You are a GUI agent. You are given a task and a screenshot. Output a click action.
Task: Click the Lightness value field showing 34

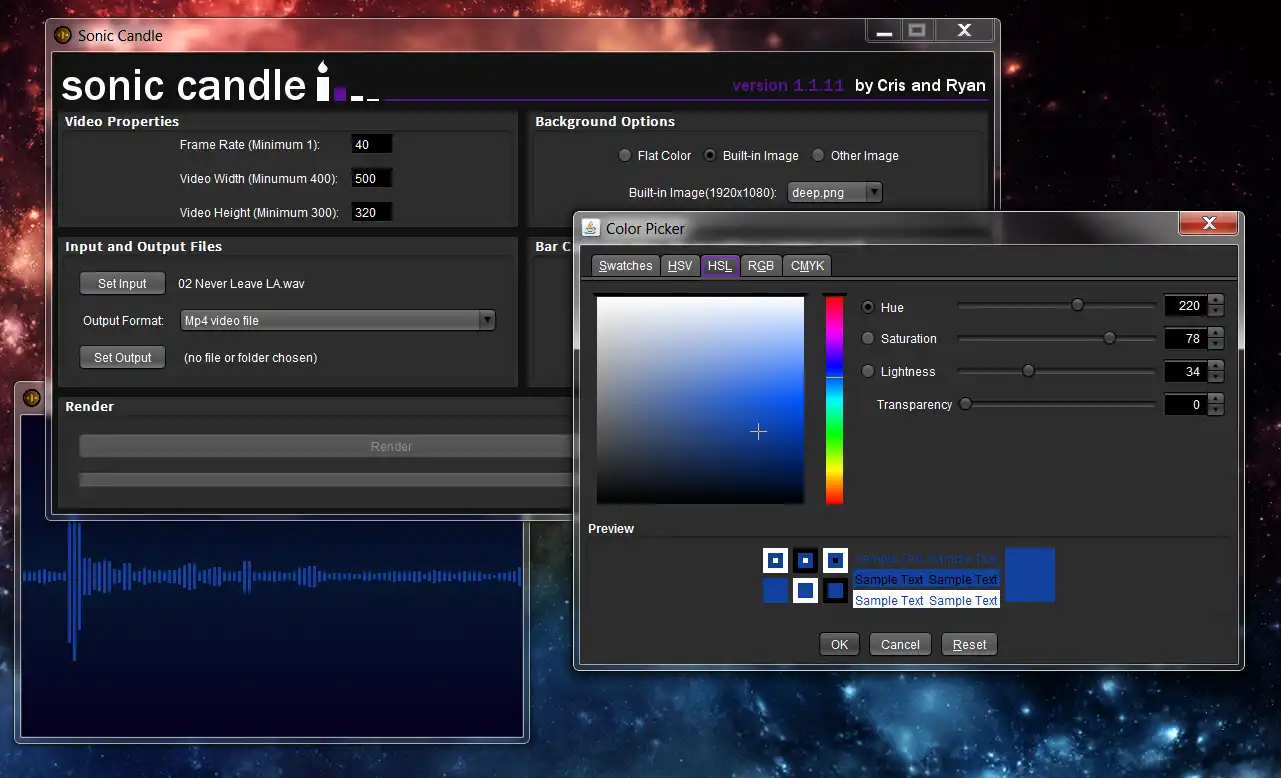(x=1186, y=372)
